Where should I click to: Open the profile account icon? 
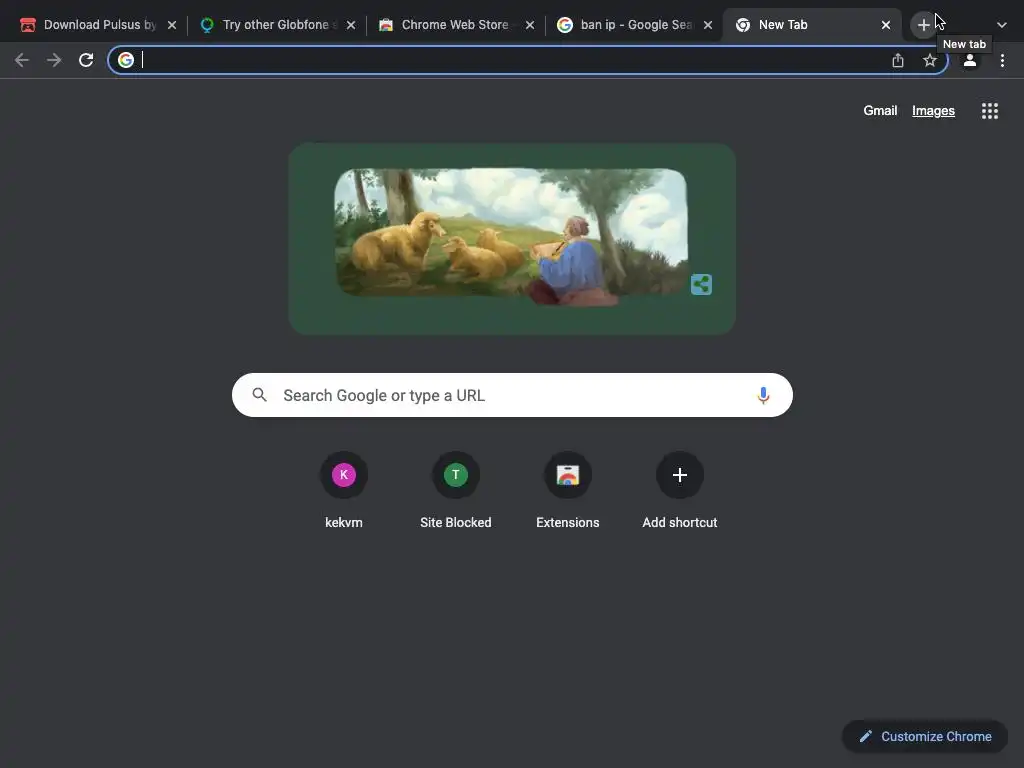[x=970, y=61]
